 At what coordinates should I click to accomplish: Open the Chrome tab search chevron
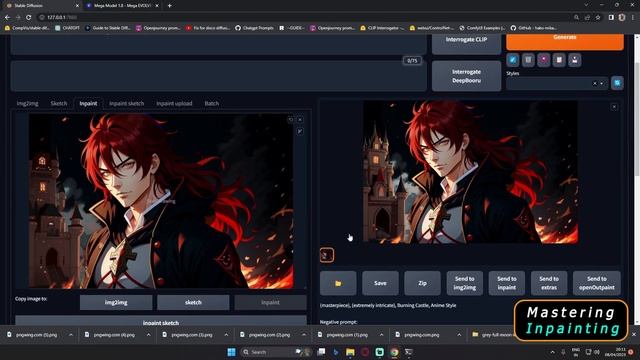click(586, 5)
